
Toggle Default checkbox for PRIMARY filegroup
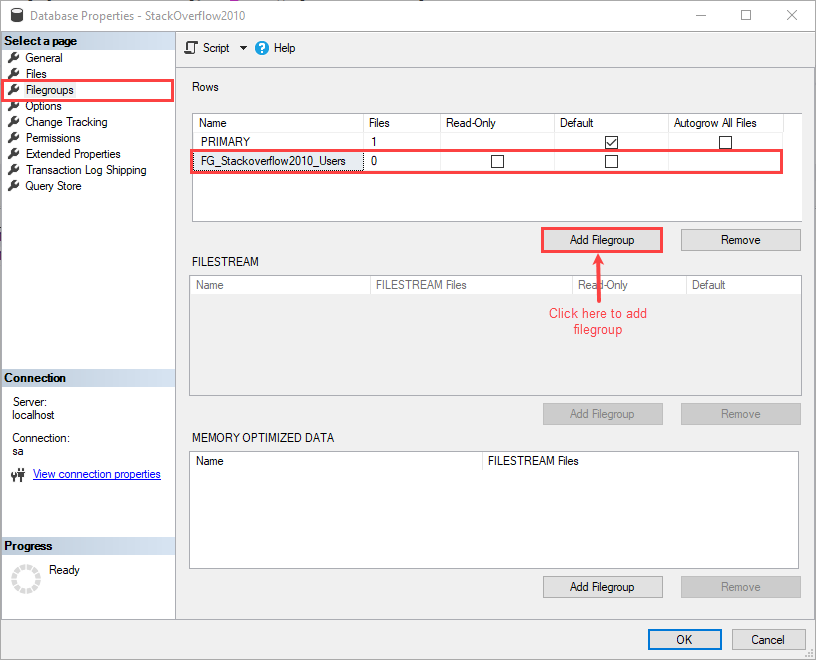pyautogui.click(x=611, y=142)
